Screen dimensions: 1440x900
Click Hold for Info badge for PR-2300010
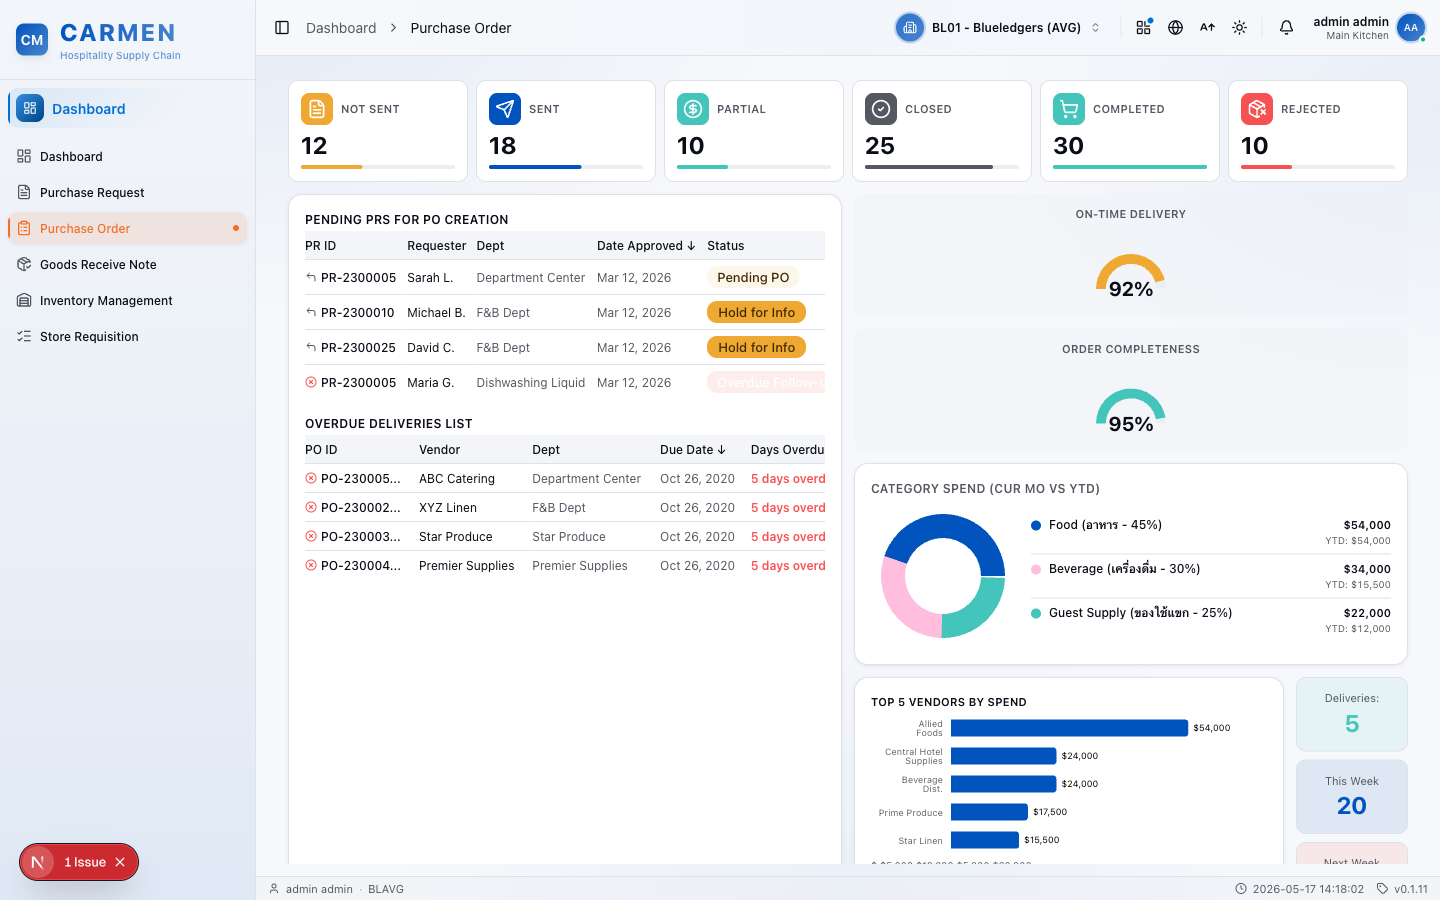tap(756, 313)
